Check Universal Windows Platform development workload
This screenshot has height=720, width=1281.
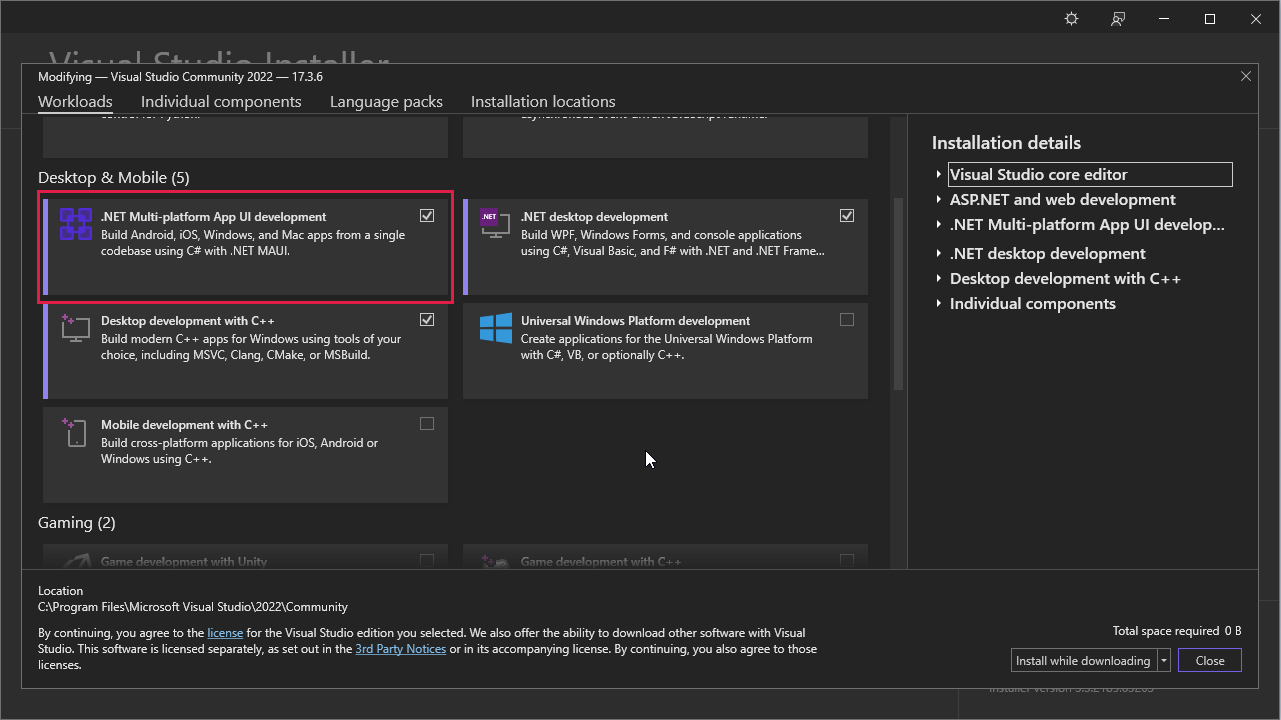coord(847,320)
